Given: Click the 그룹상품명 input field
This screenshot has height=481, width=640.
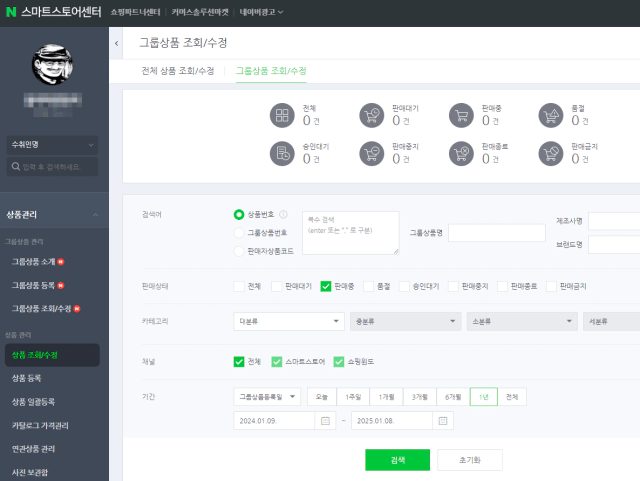Looking at the screenshot, I should point(497,233).
